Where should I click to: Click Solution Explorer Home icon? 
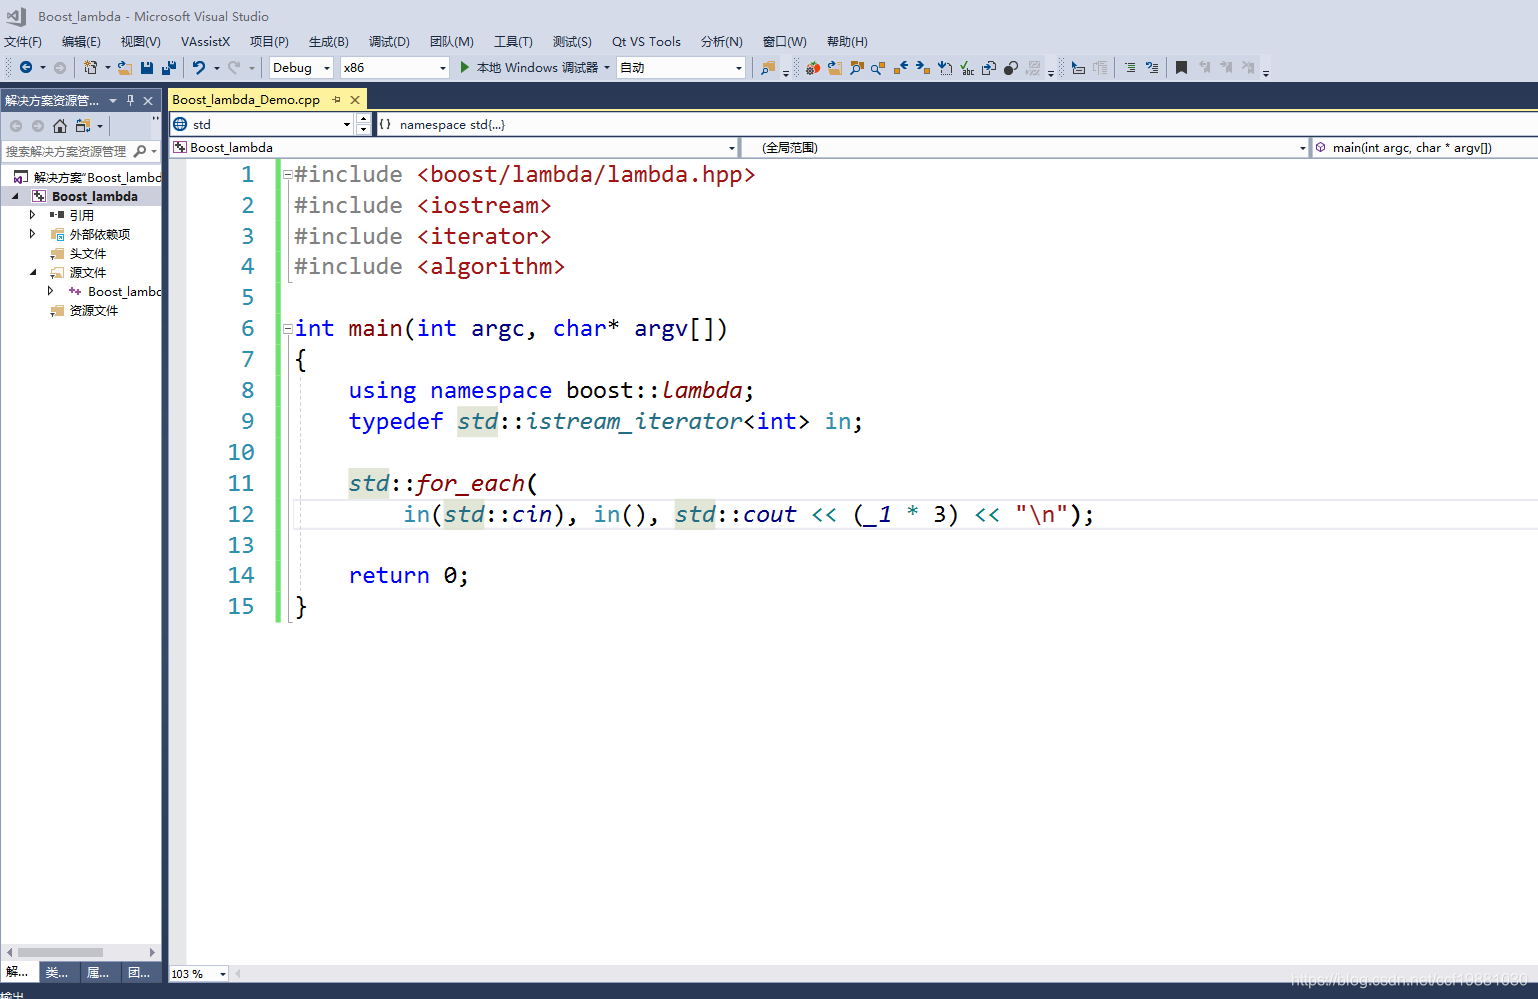point(60,126)
